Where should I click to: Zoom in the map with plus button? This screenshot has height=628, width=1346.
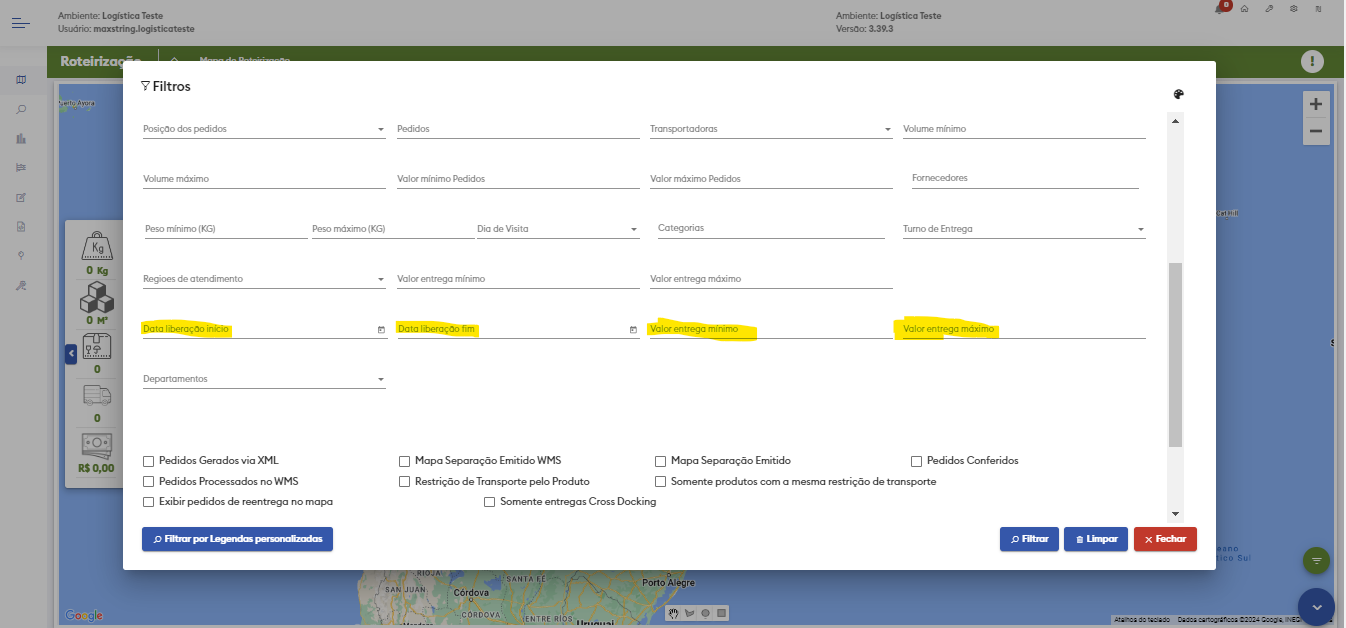[1316, 104]
